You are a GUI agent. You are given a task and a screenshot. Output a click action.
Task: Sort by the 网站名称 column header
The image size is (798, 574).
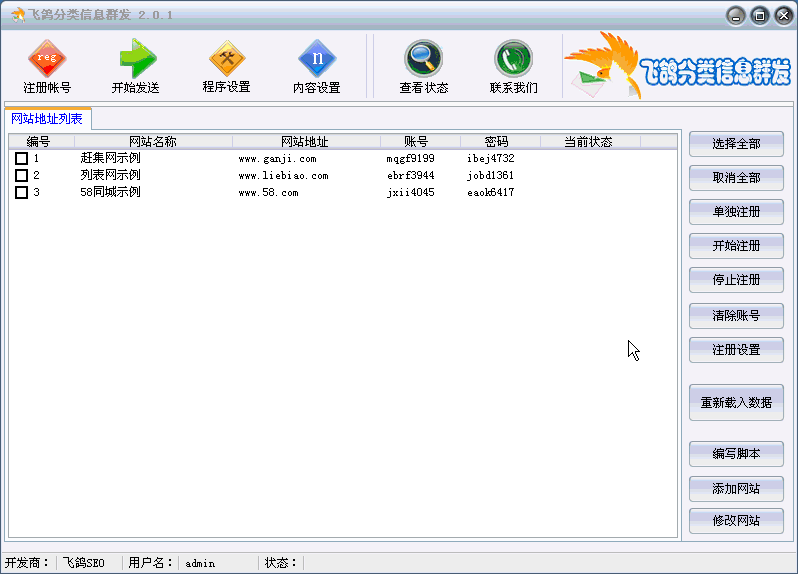[x=153, y=141]
